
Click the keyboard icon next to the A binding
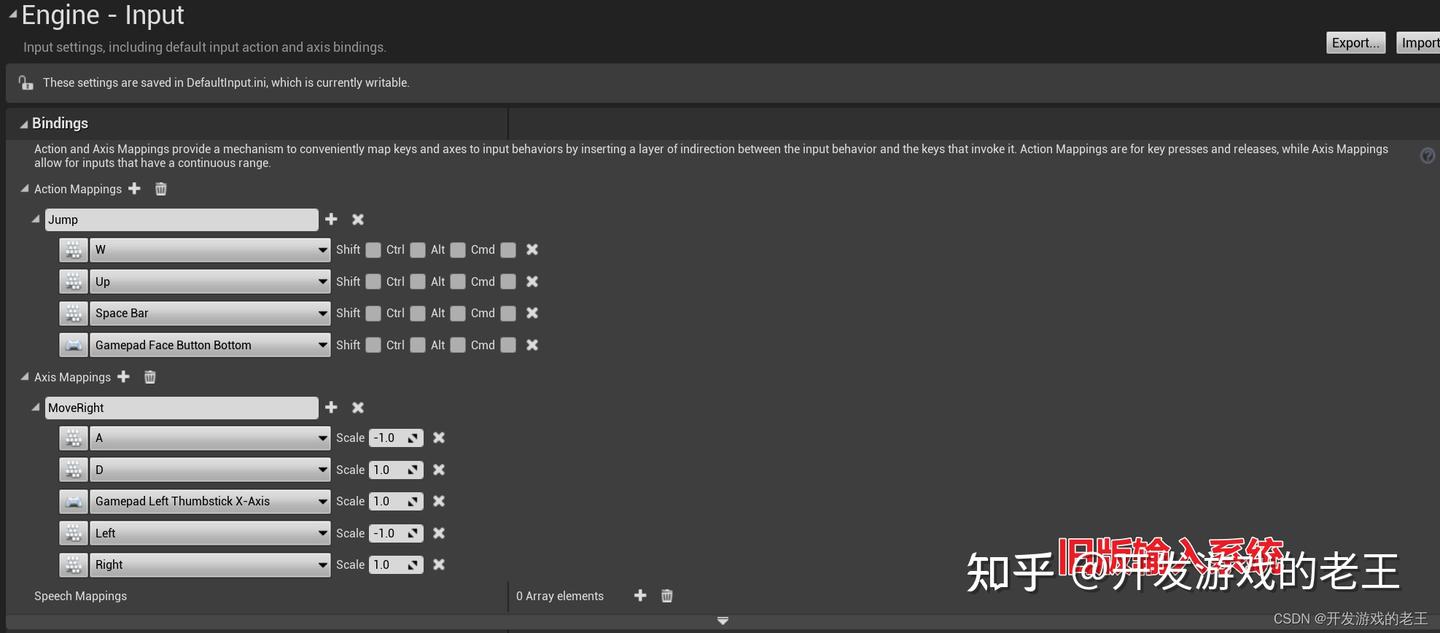pyautogui.click(x=72, y=437)
